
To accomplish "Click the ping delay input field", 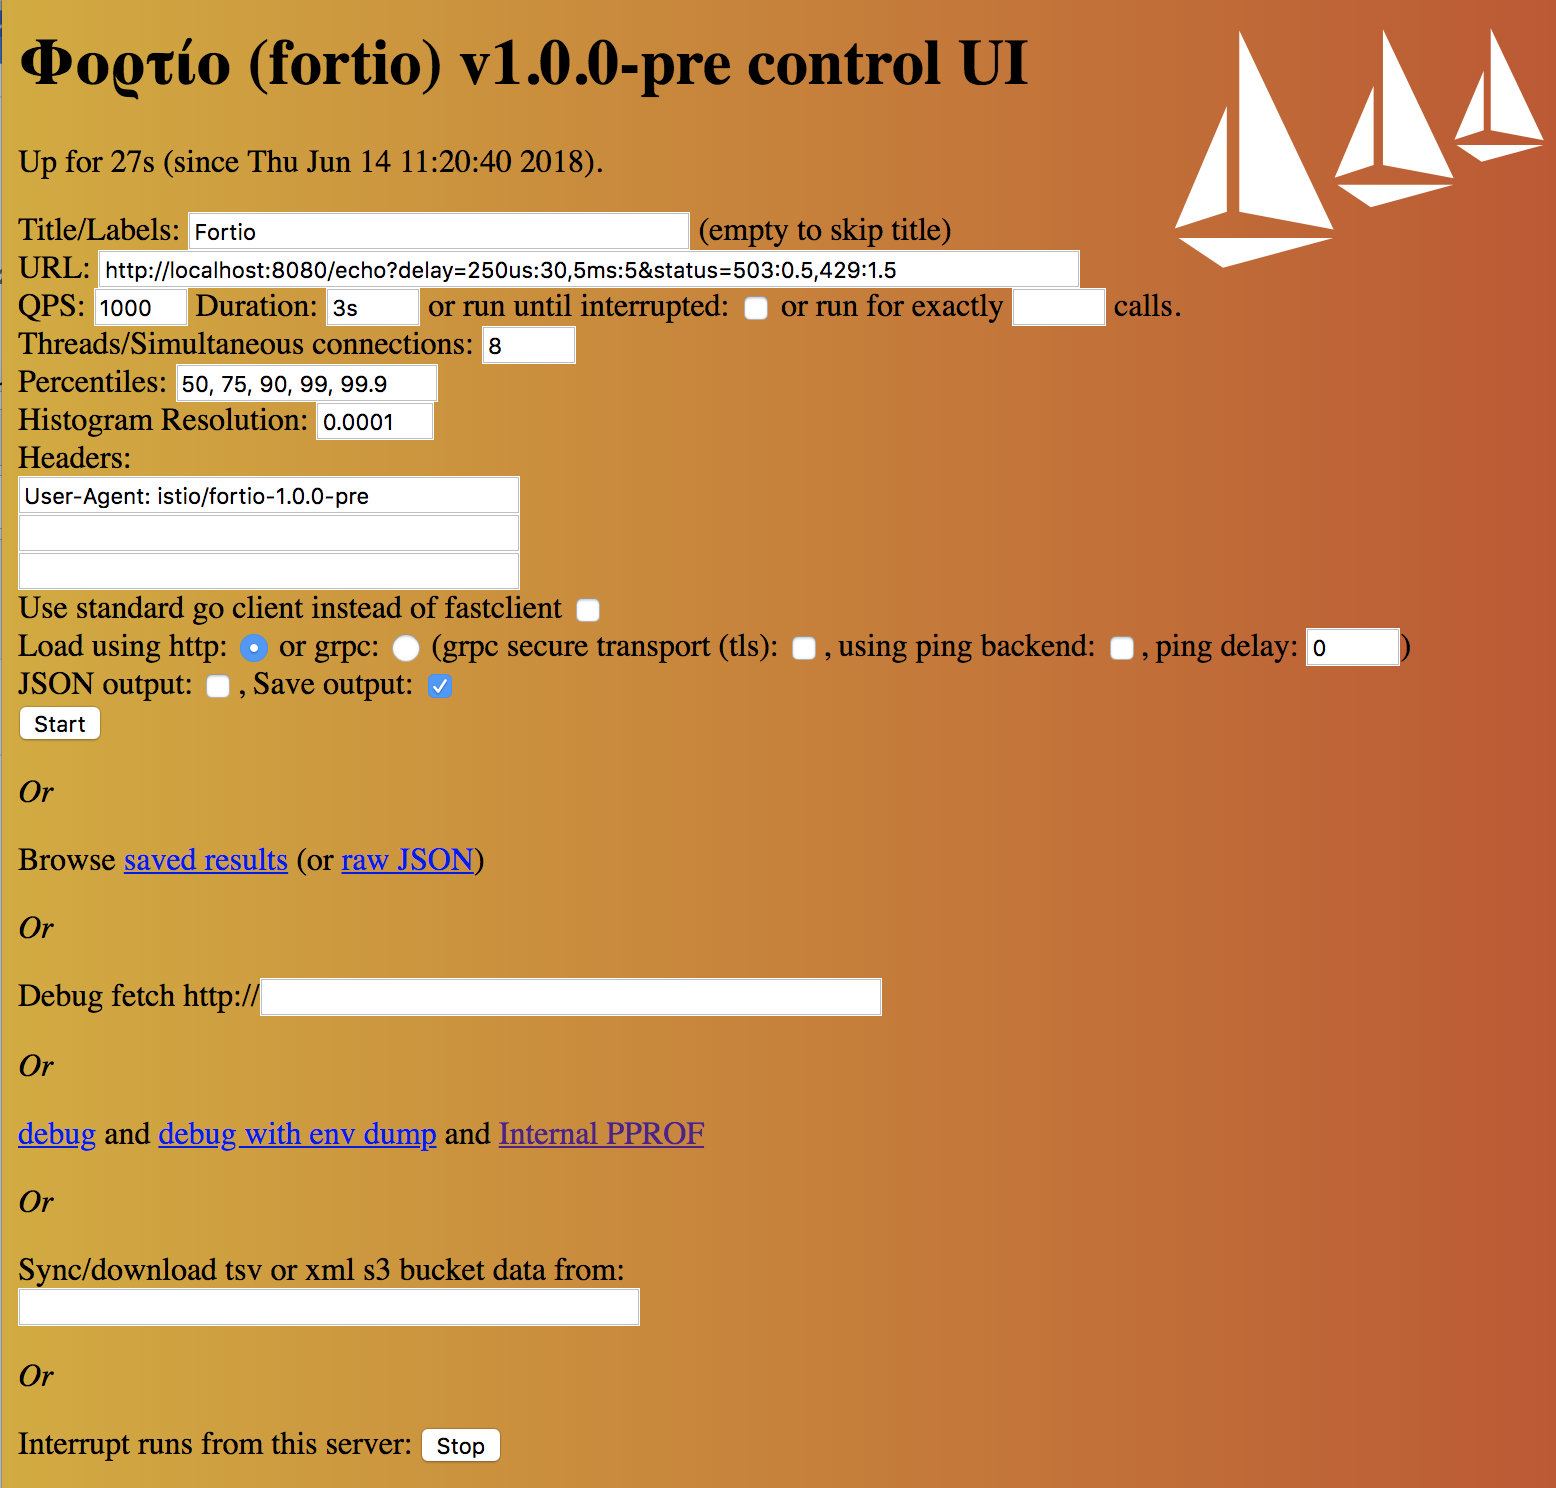I will (x=1353, y=647).
